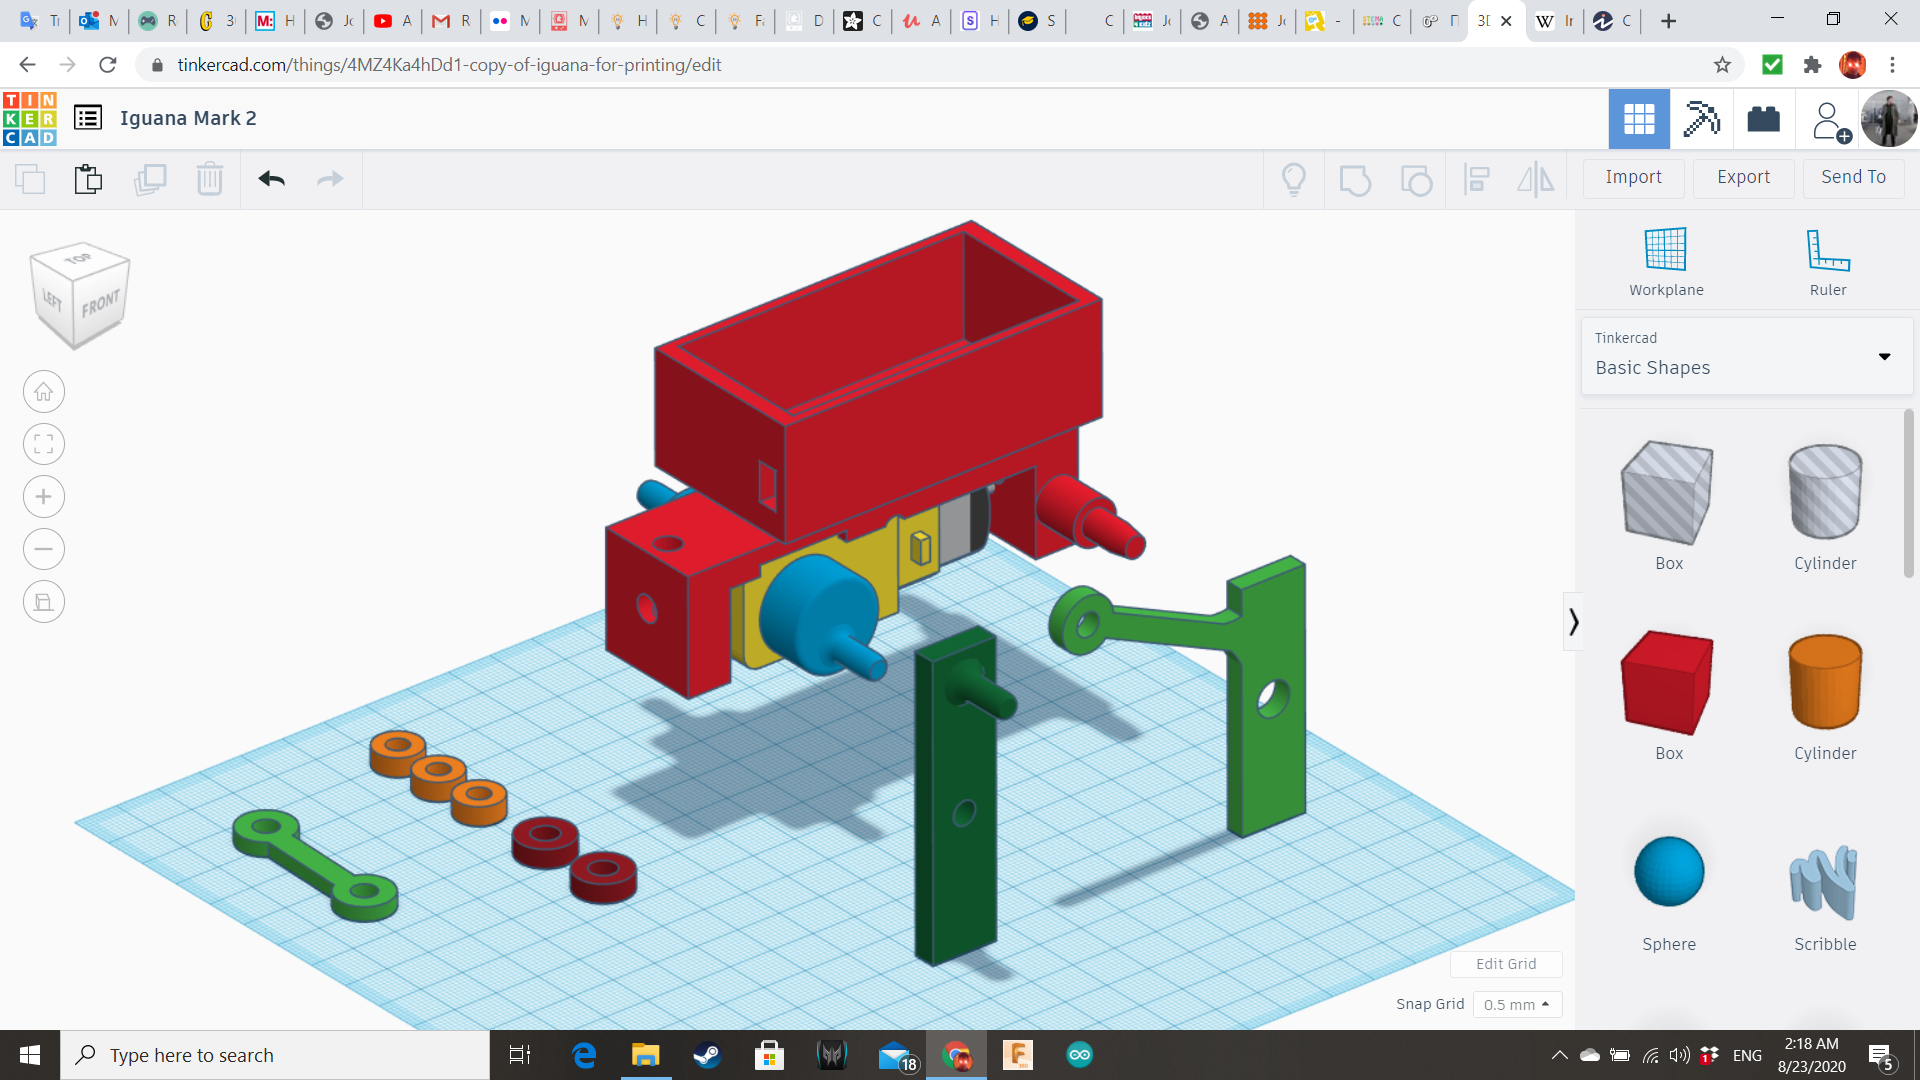The image size is (1920, 1080).
Task: Open the Export menu
Action: point(1743,177)
